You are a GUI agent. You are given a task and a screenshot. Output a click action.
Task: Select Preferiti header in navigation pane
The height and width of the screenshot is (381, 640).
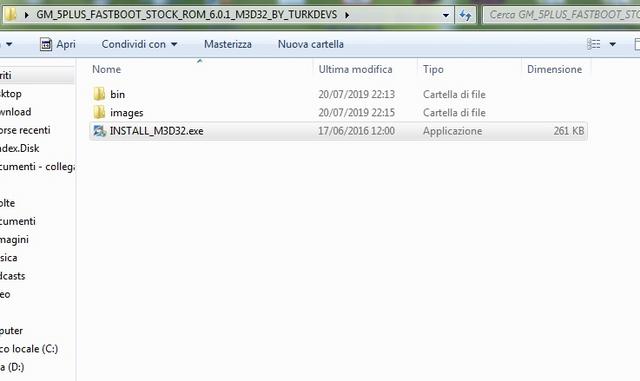coord(6,75)
